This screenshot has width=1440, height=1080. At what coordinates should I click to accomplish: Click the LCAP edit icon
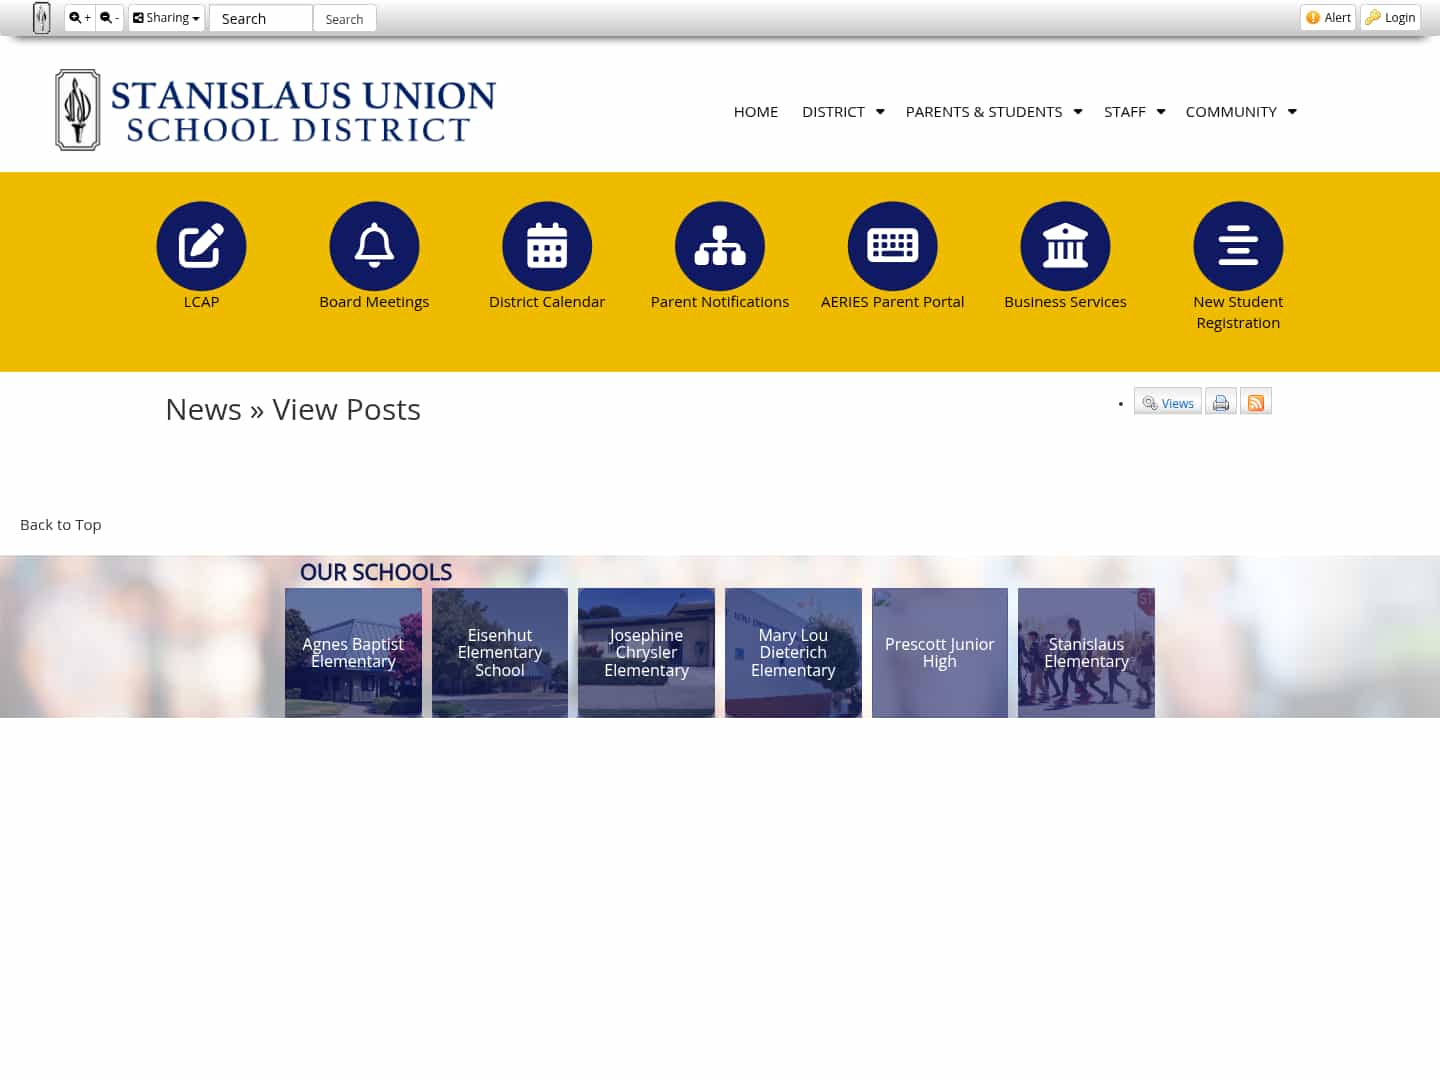(x=201, y=246)
